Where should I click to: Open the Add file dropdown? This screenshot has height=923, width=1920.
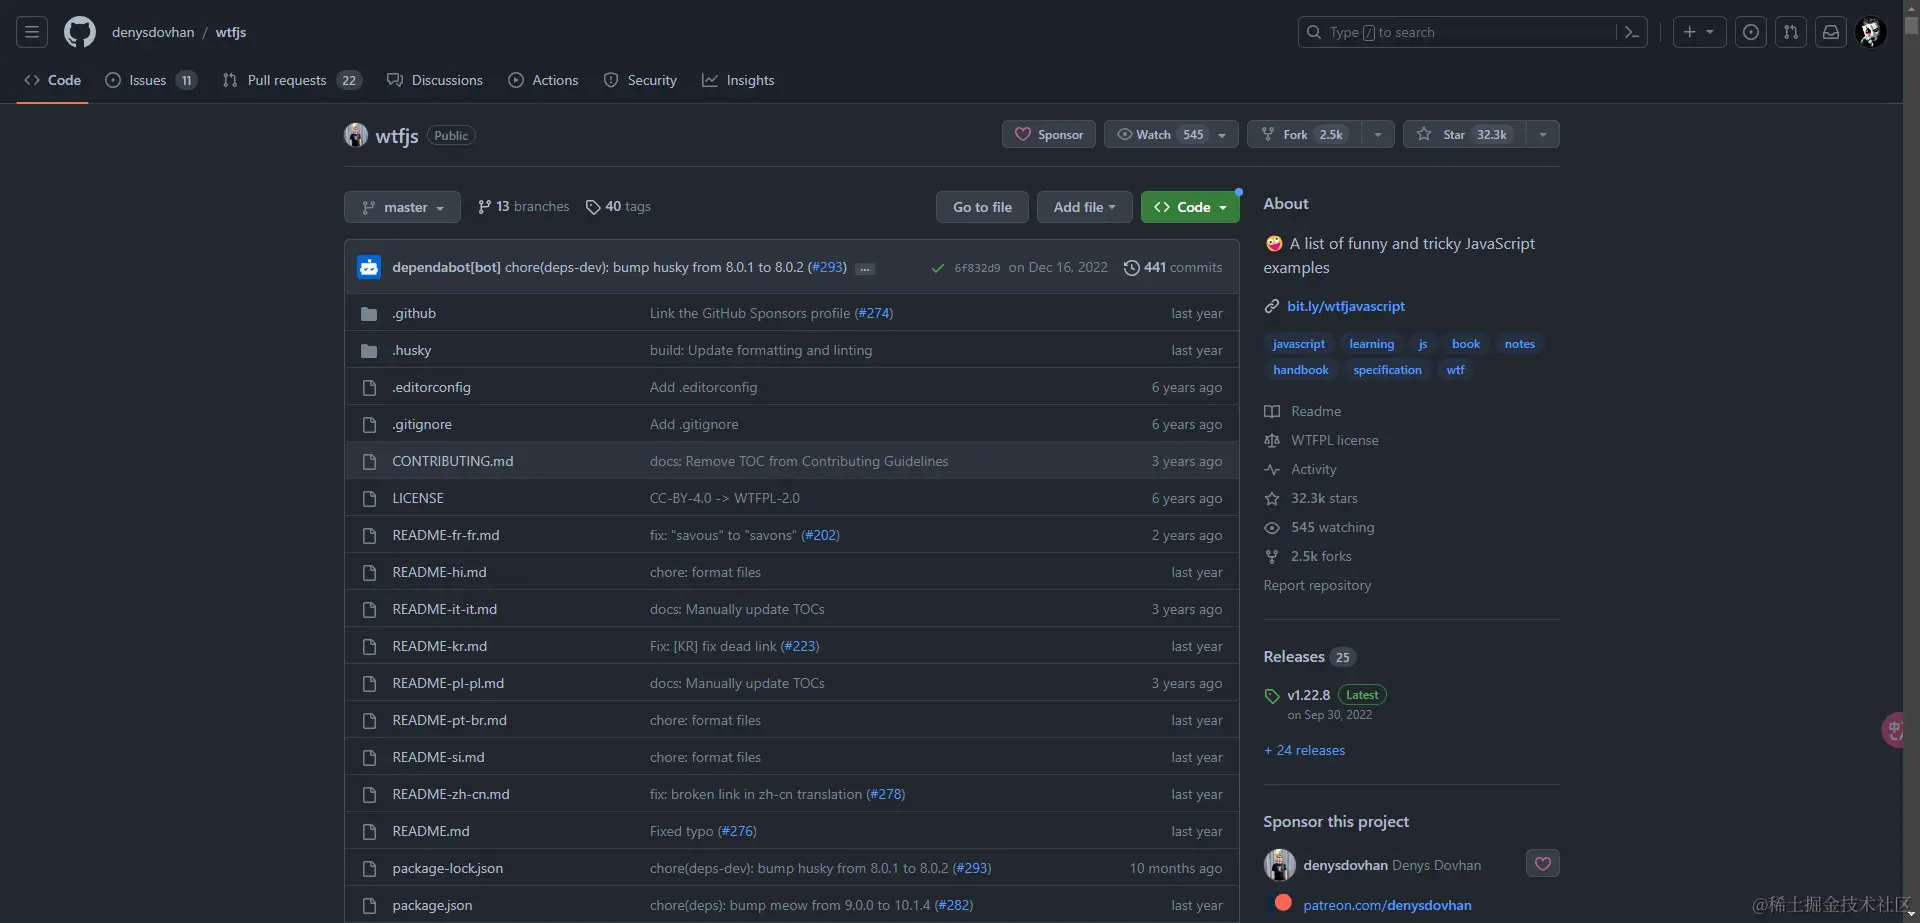[1084, 207]
